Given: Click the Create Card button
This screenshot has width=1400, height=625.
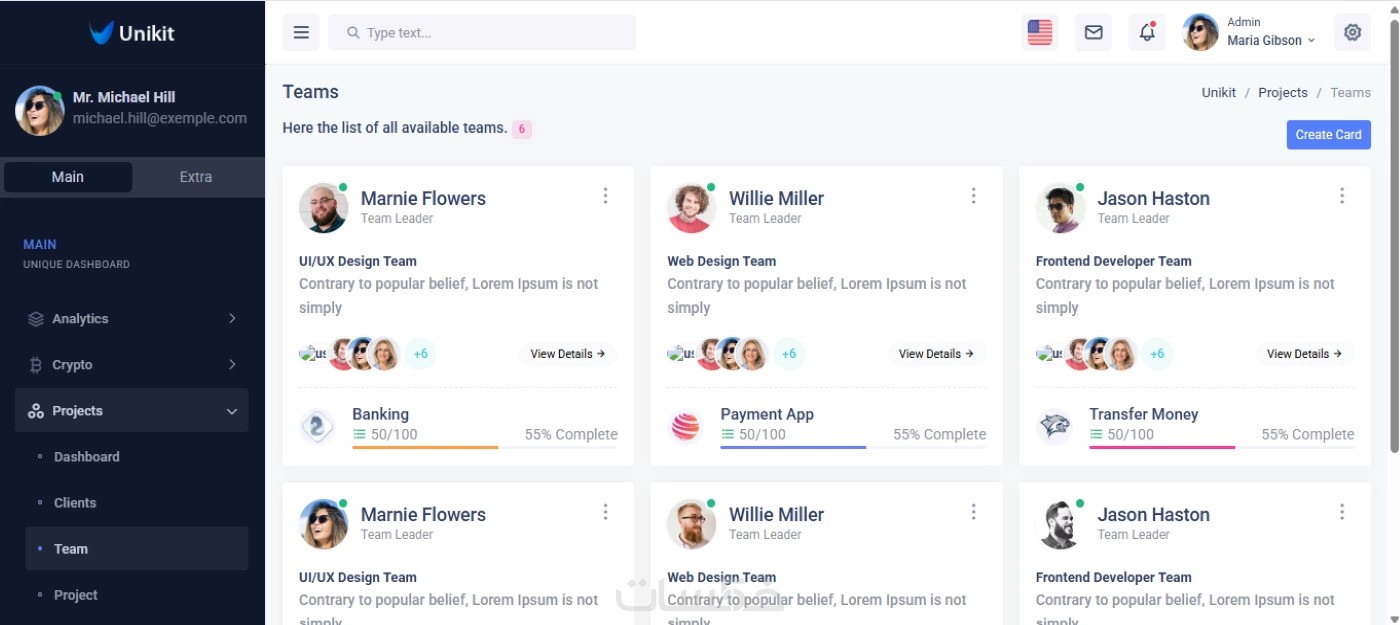Looking at the screenshot, I should pyautogui.click(x=1328, y=135).
